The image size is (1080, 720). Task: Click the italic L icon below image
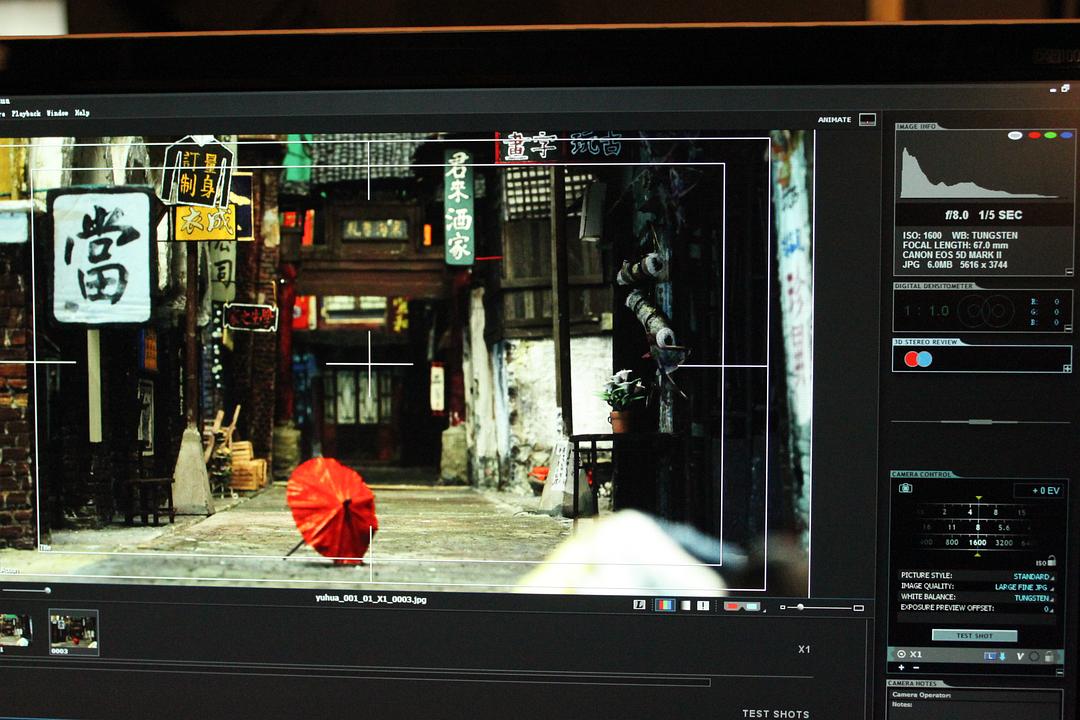(x=639, y=605)
